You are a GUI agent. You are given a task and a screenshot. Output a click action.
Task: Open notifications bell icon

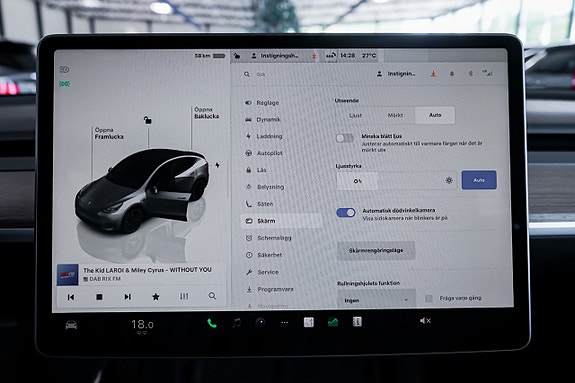tap(452, 74)
